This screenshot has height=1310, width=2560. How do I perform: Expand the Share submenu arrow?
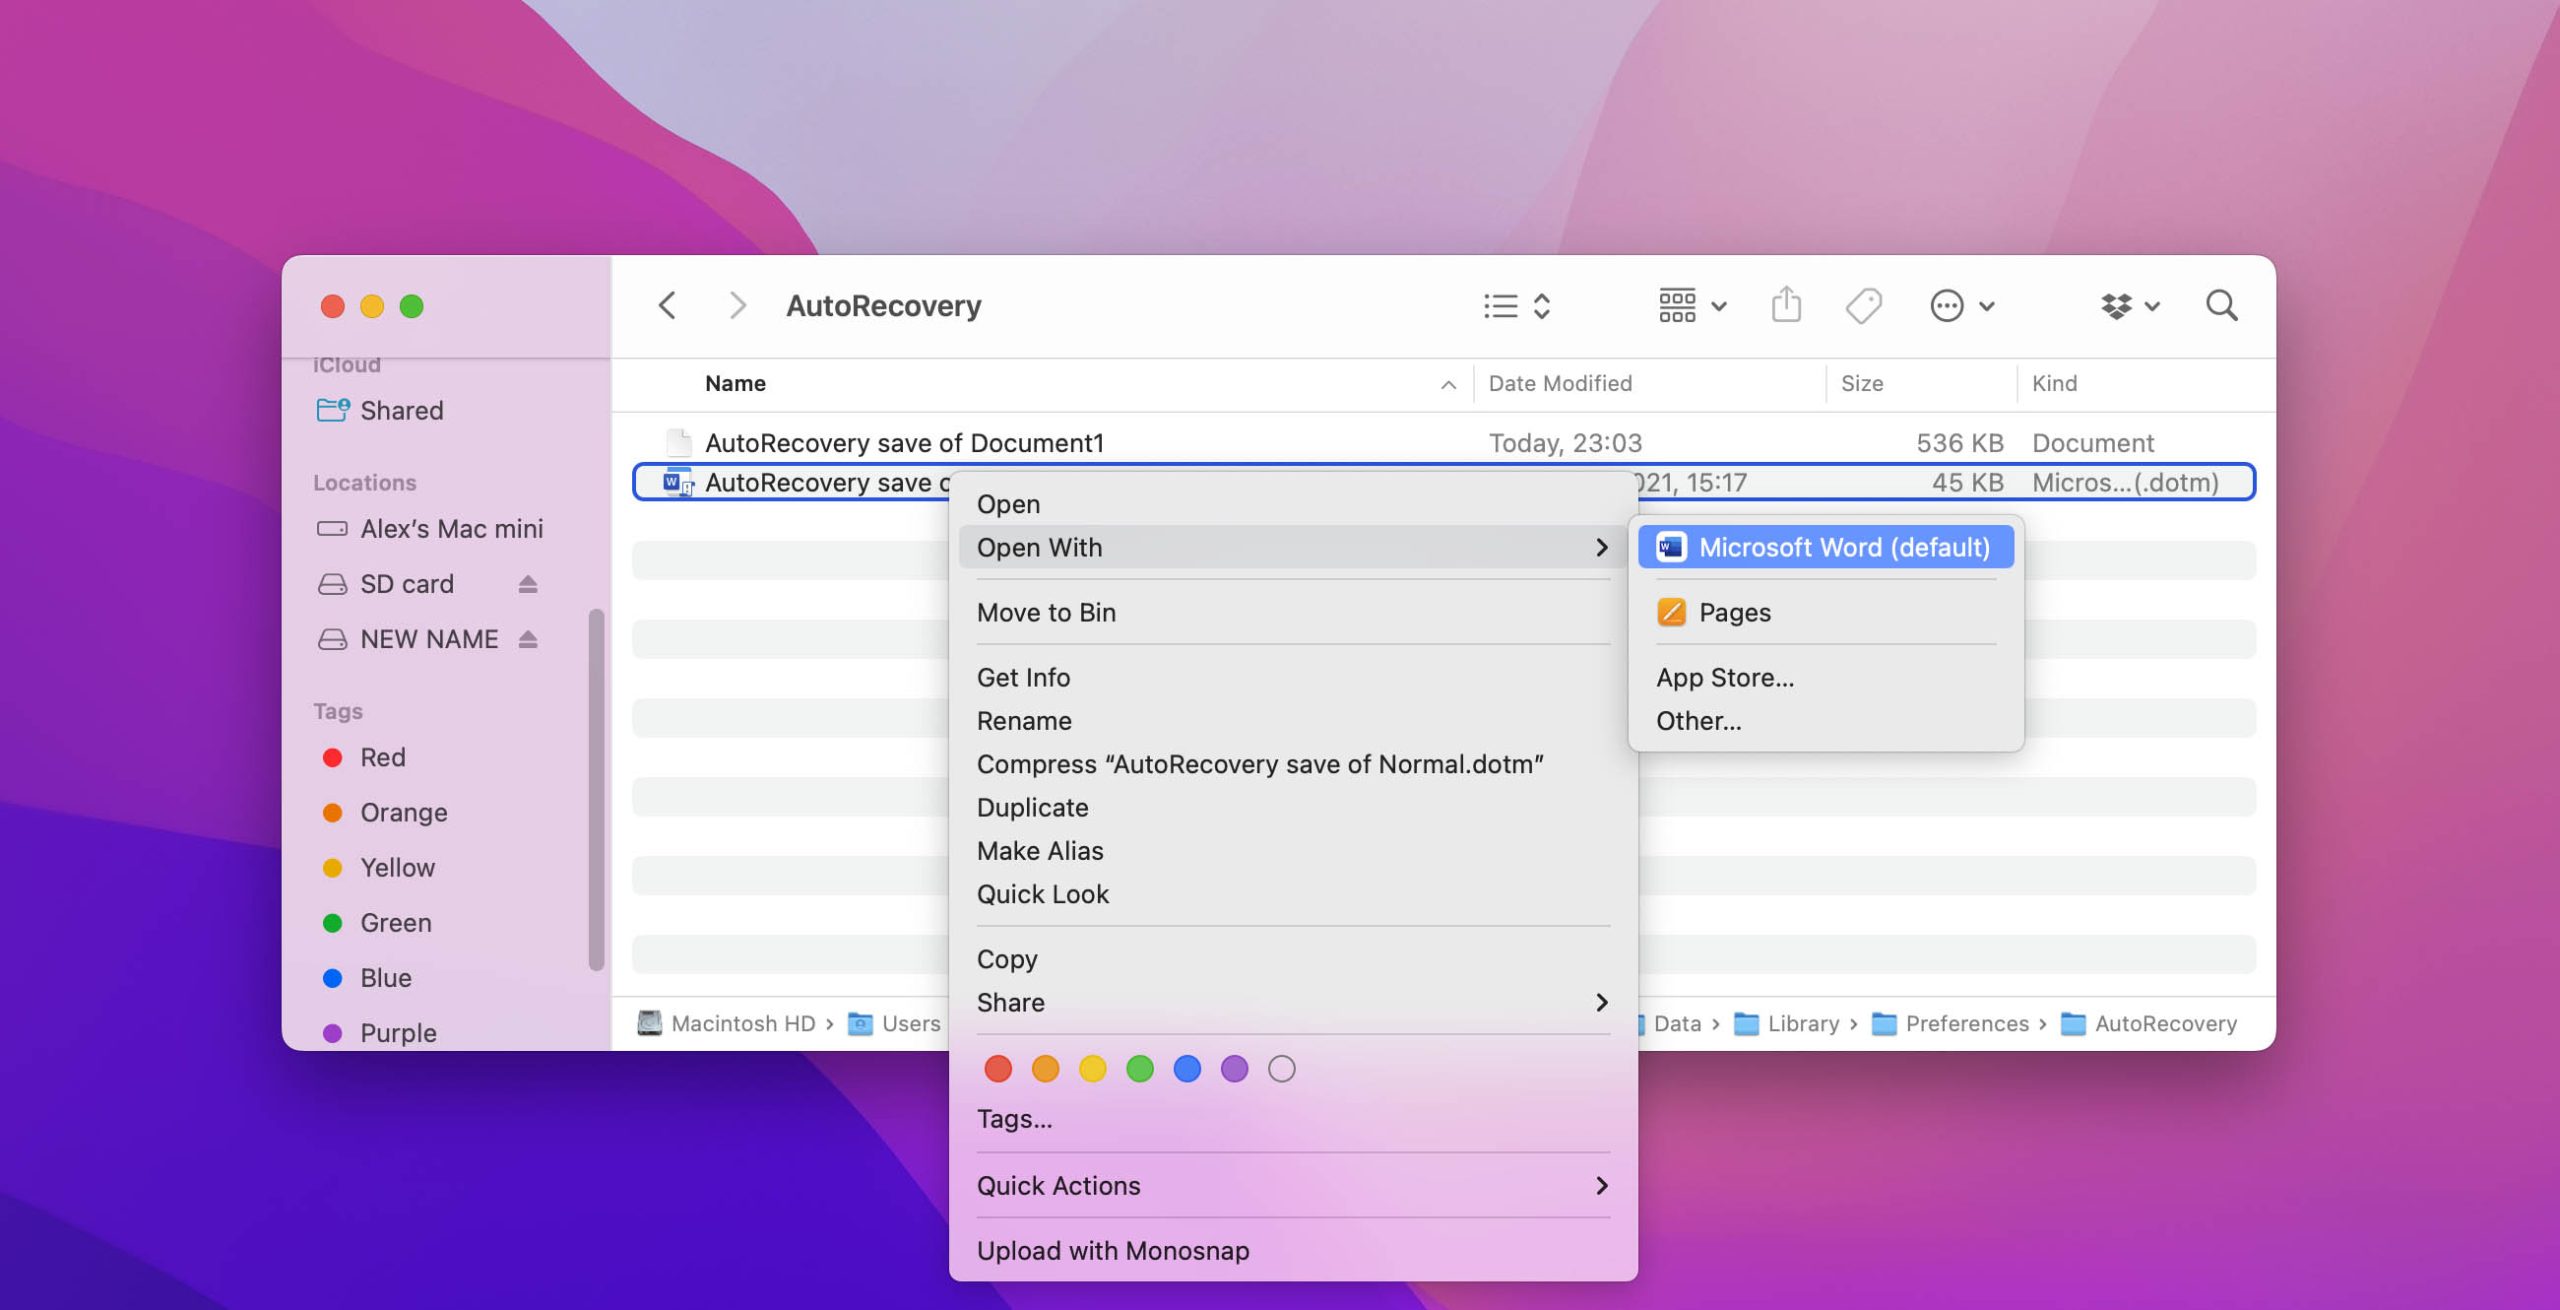tap(1598, 1003)
